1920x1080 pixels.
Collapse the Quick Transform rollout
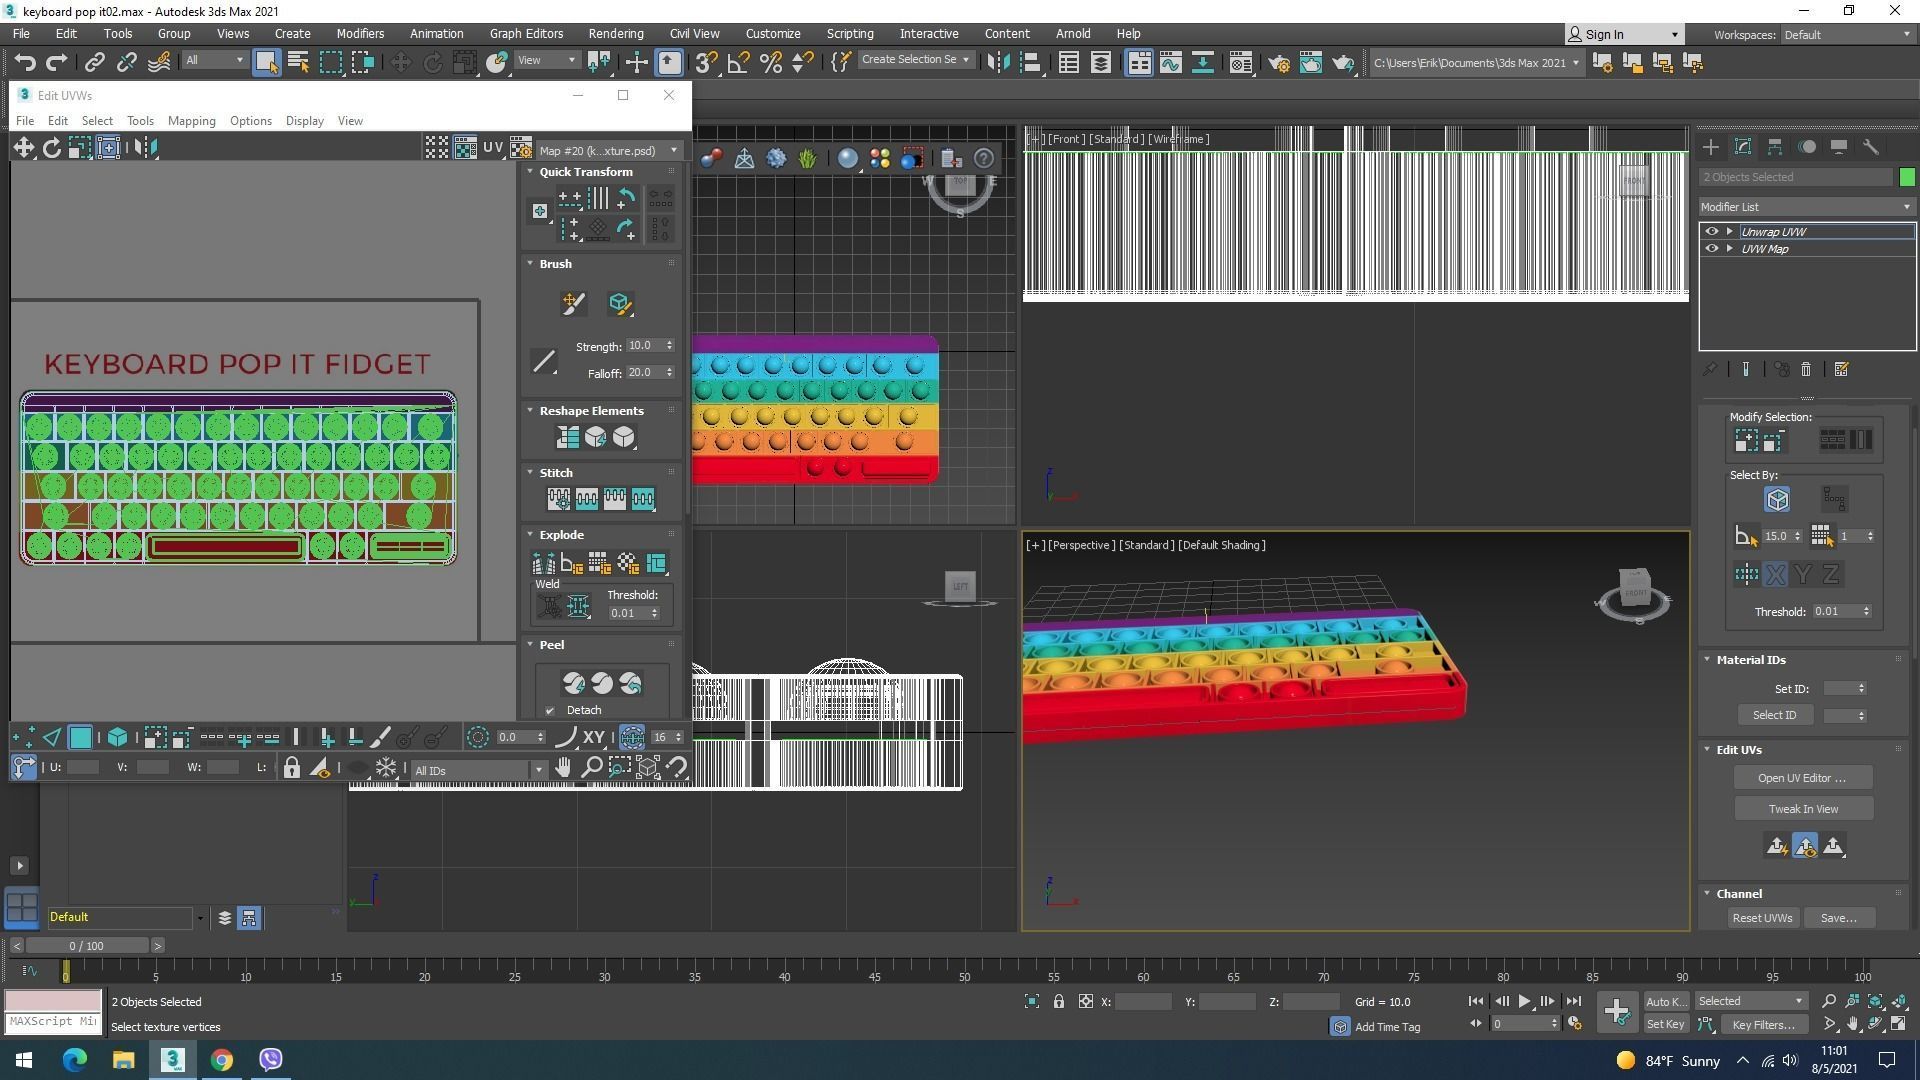coord(585,172)
